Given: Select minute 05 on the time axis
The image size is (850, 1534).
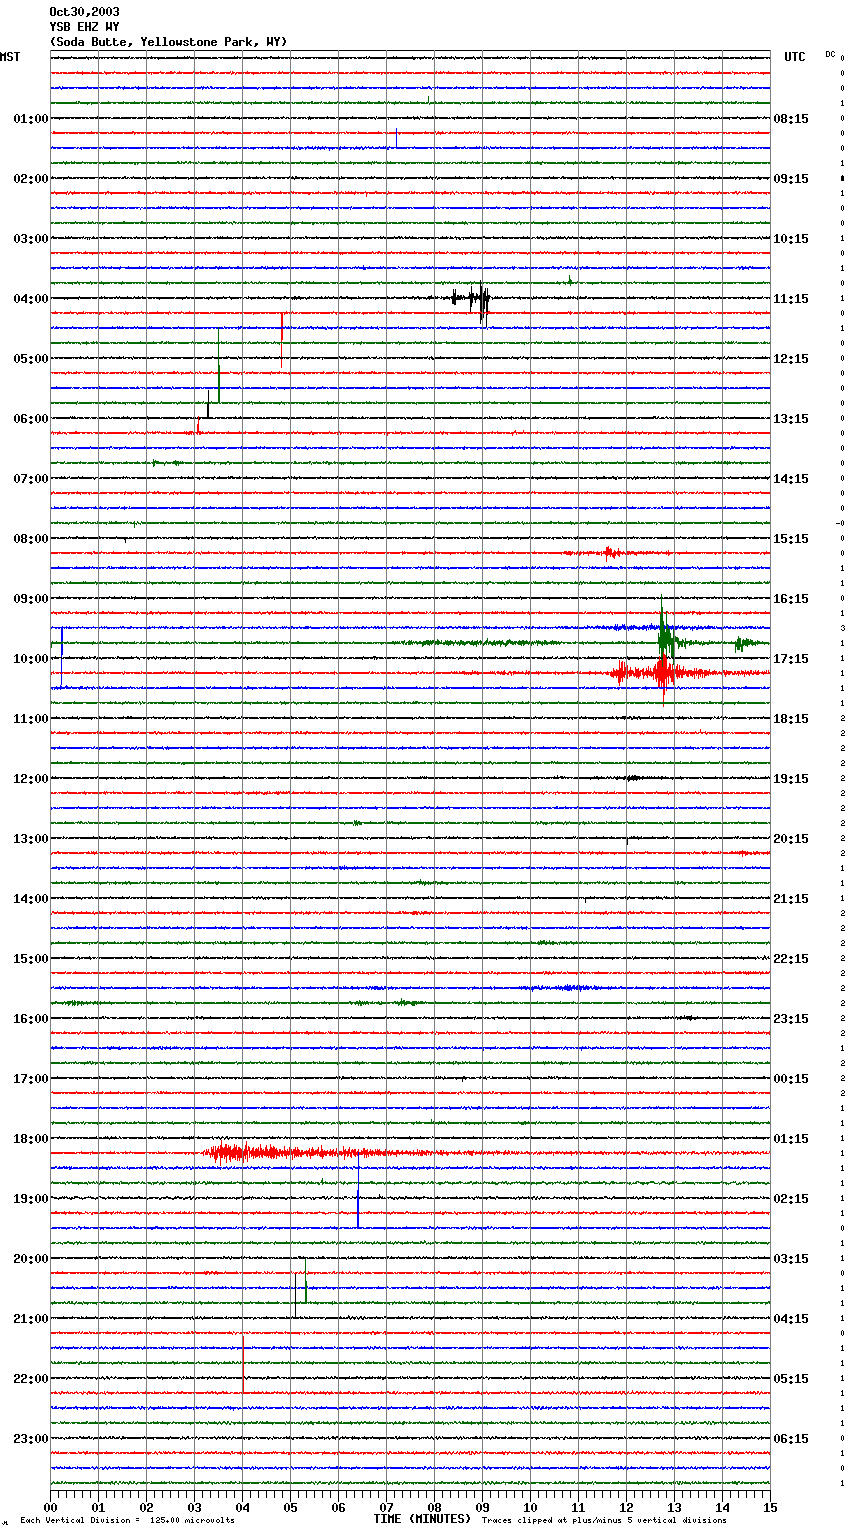Looking at the screenshot, I should pyautogui.click(x=290, y=1507).
